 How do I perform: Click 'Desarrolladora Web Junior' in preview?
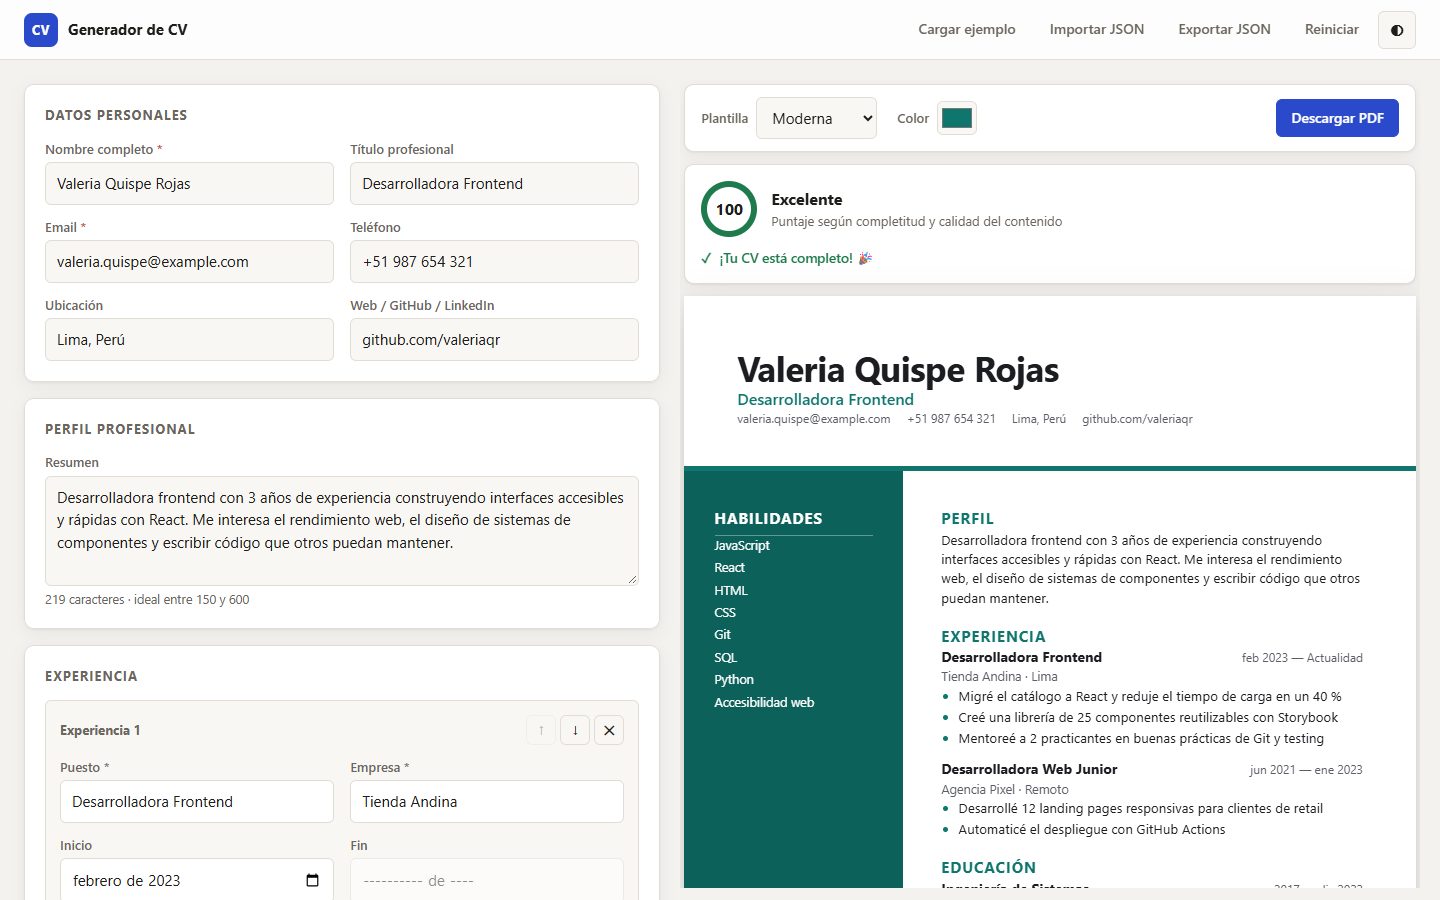click(1029, 769)
